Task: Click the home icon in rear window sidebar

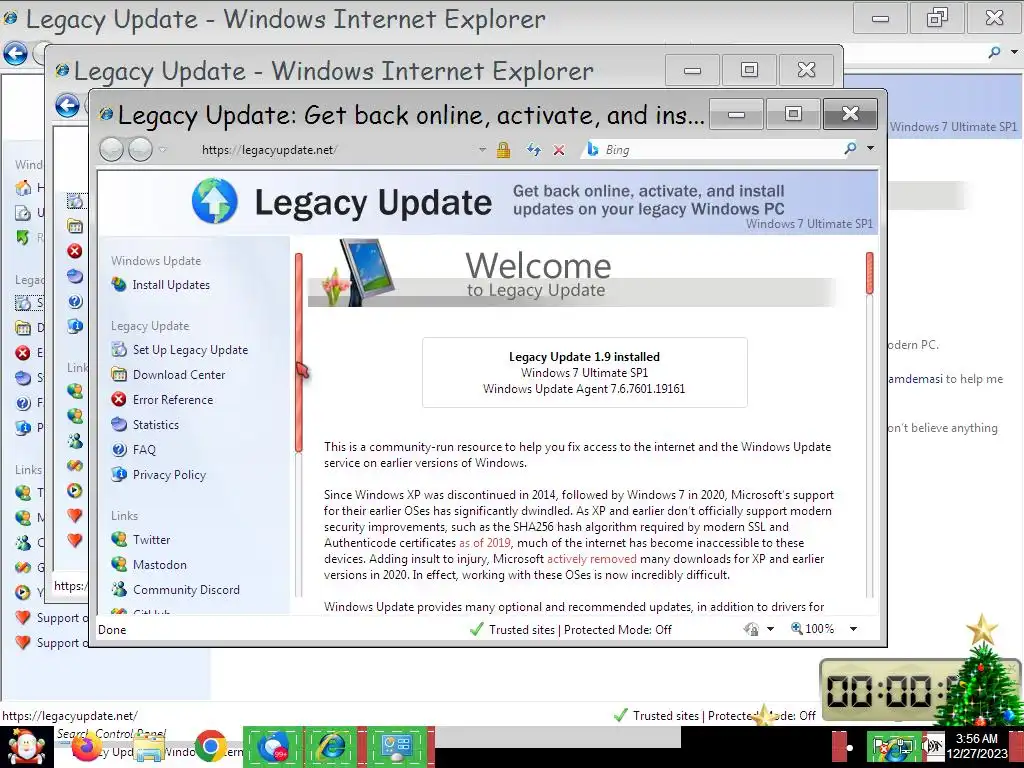Action: (x=23, y=188)
